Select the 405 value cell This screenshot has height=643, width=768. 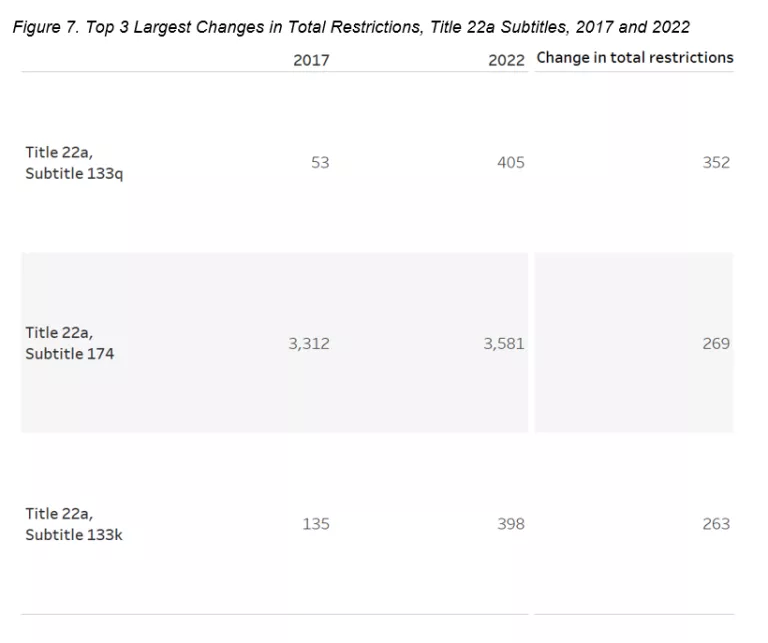[x=510, y=163]
